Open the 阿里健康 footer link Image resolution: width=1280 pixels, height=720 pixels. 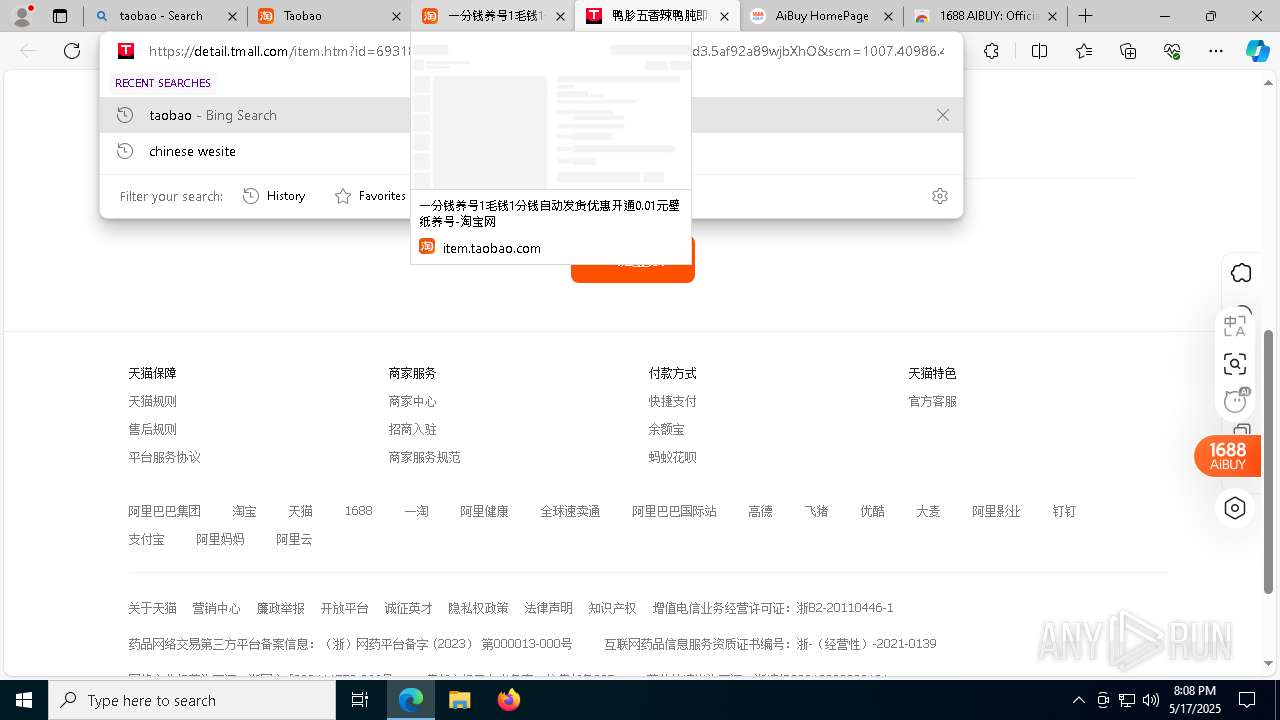[484, 511]
